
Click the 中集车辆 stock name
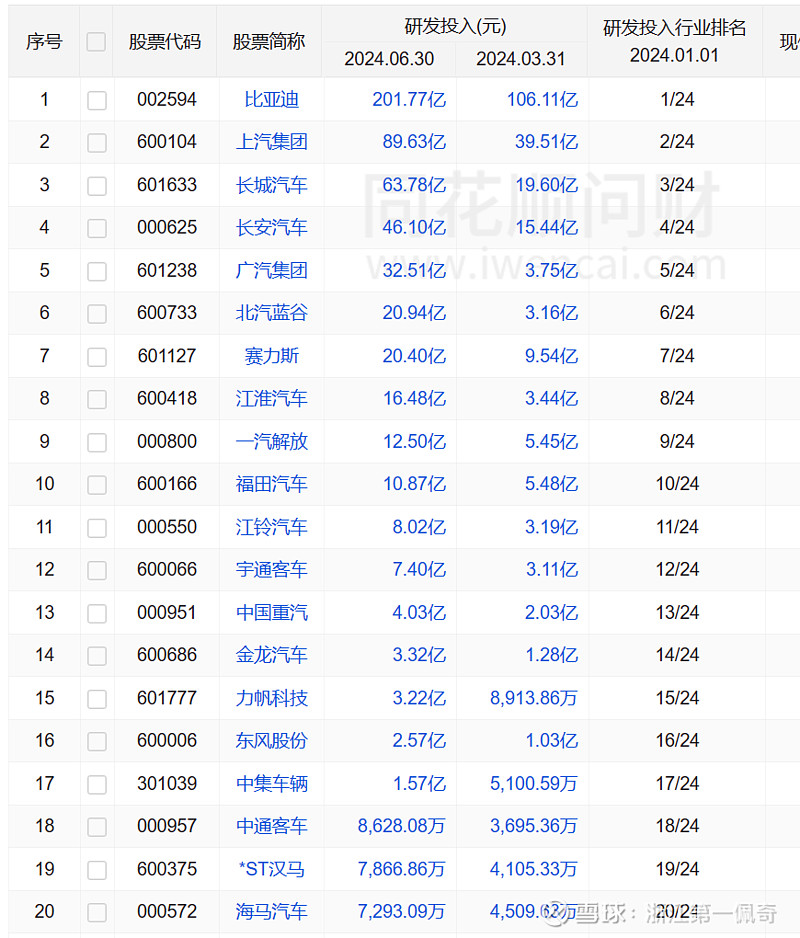[x=272, y=784]
